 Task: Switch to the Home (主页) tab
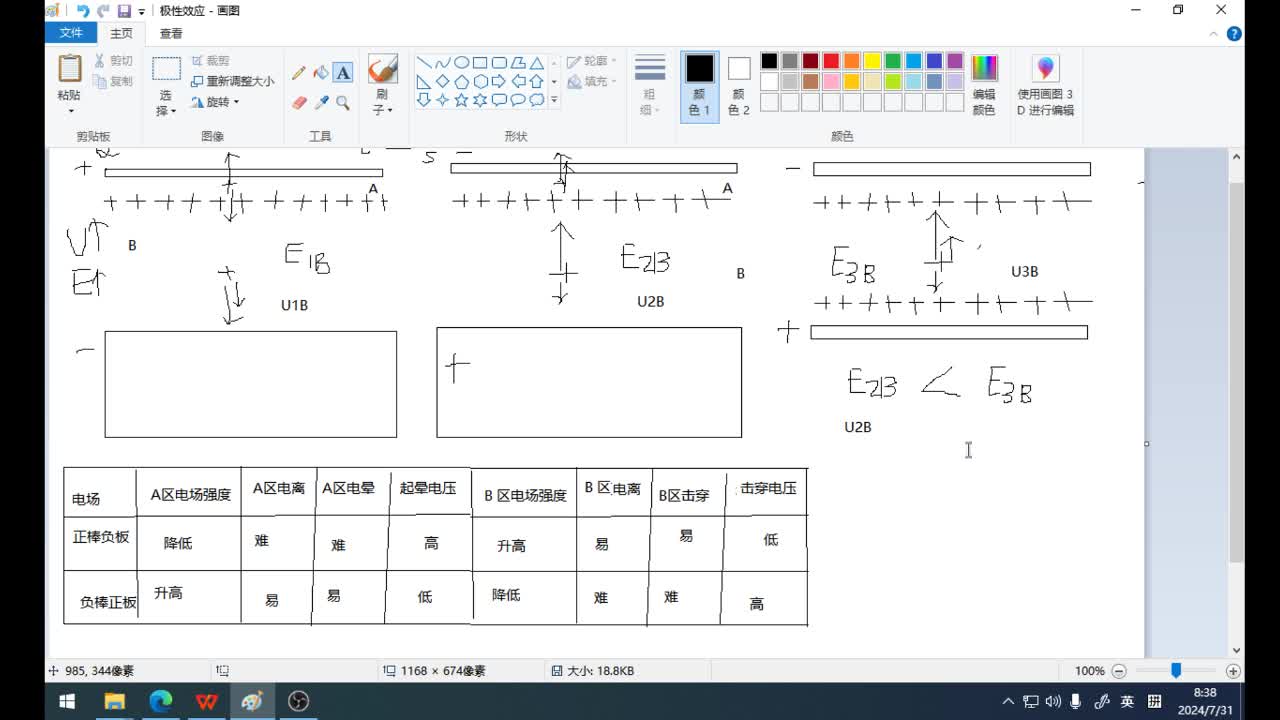(x=122, y=33)
